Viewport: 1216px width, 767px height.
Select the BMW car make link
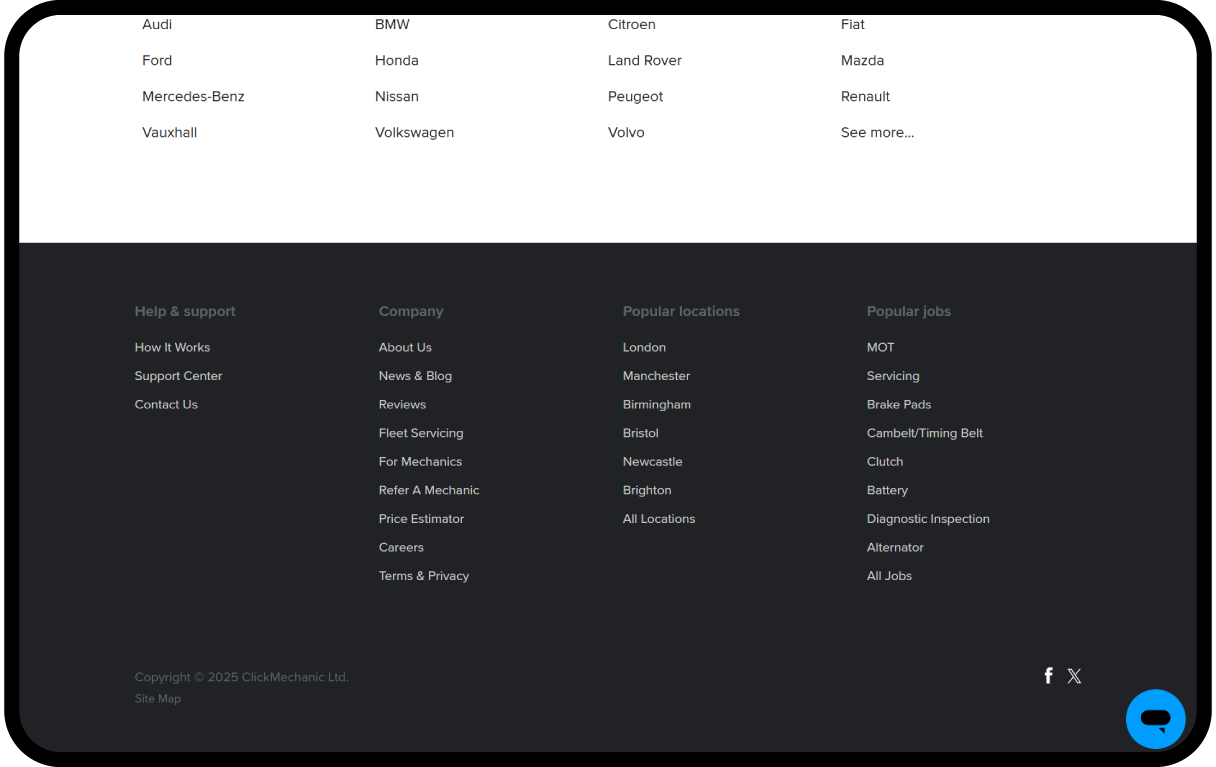(392, 24)
